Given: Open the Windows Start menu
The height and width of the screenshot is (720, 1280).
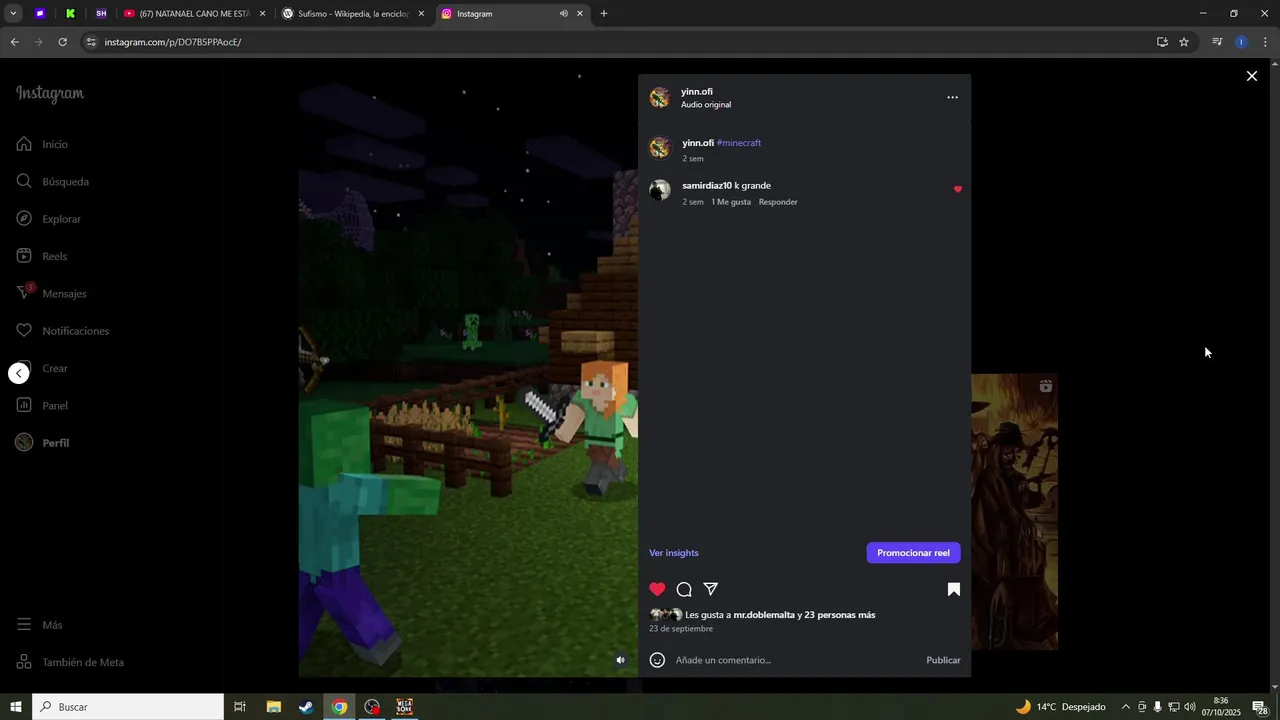Looking at the screenshot, I should tap(16, 707).
